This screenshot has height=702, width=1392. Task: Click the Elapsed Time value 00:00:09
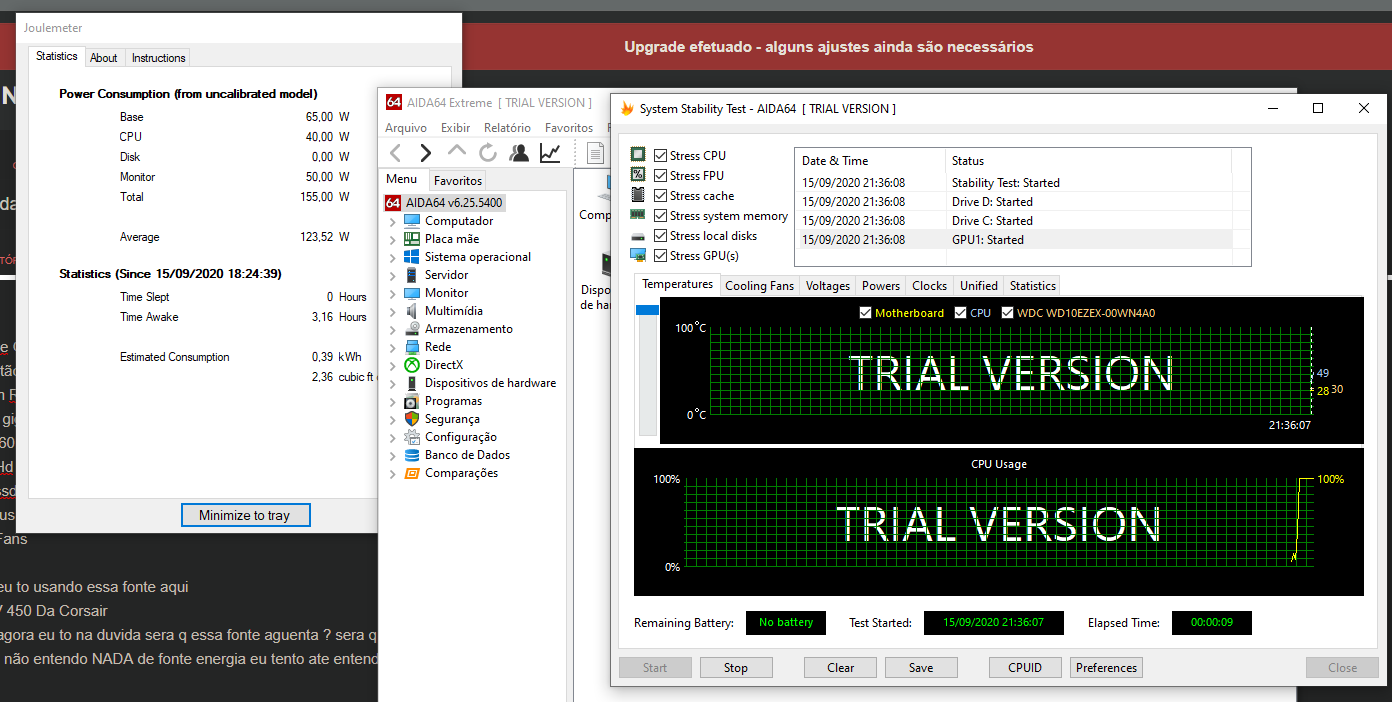(1211, 623)
